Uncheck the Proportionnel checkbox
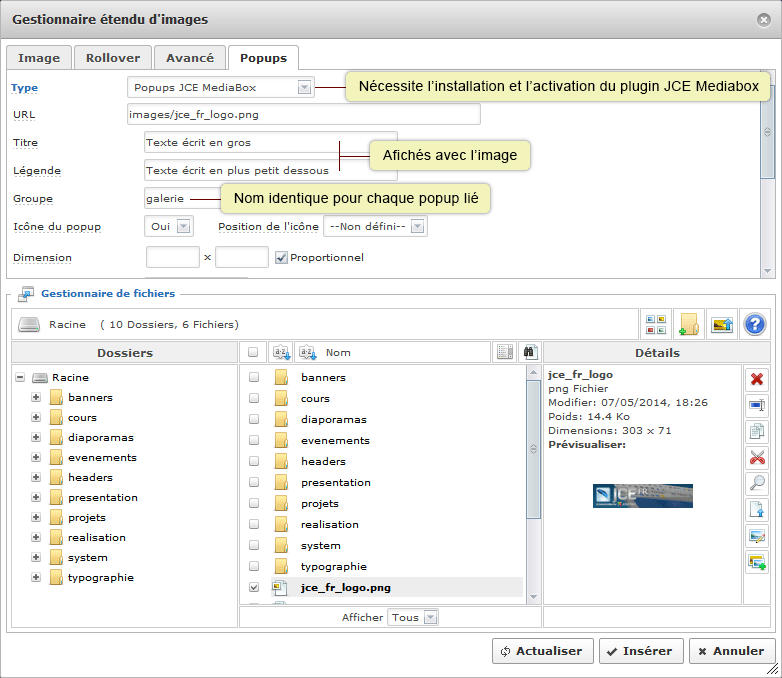This screenshot has height=678, width=782. point(281,258)
